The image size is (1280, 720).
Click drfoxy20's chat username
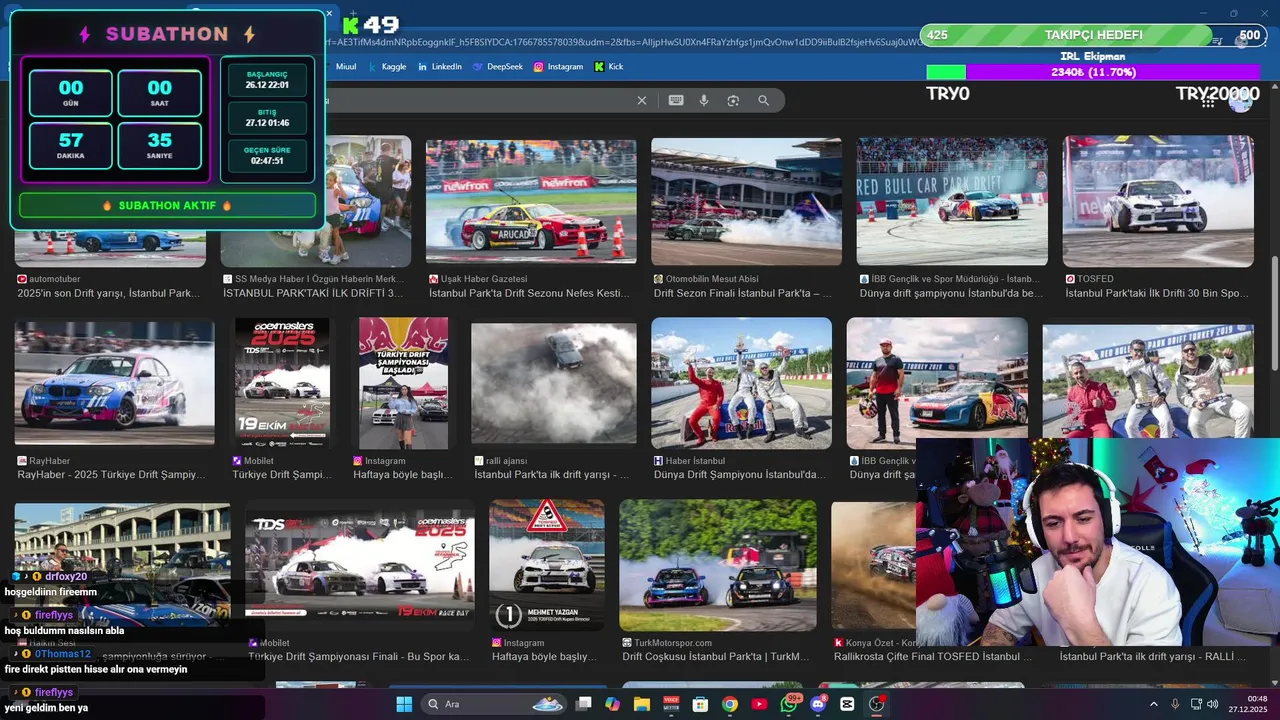pyautogui.click(x=66, y=577)
